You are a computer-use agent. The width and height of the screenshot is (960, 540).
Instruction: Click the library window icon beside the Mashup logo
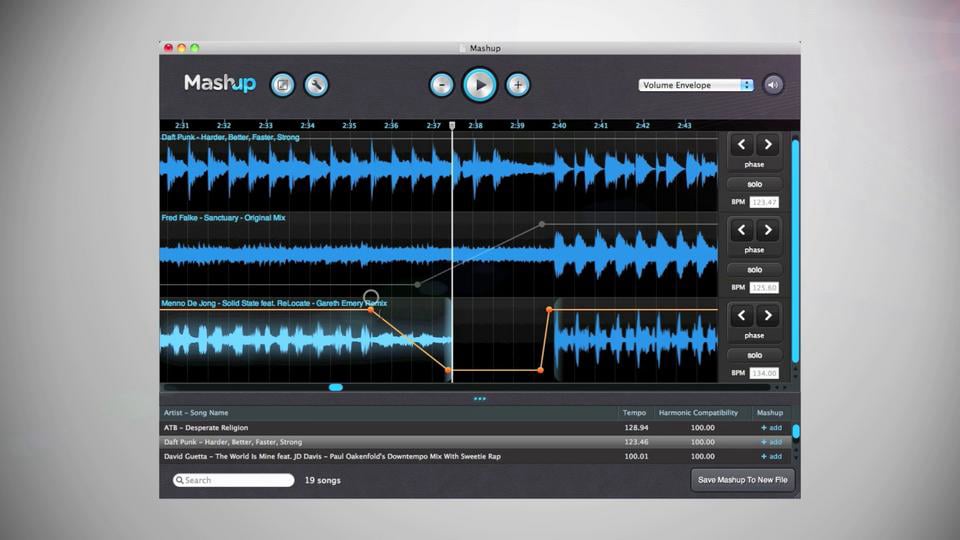tap(282, 84)
